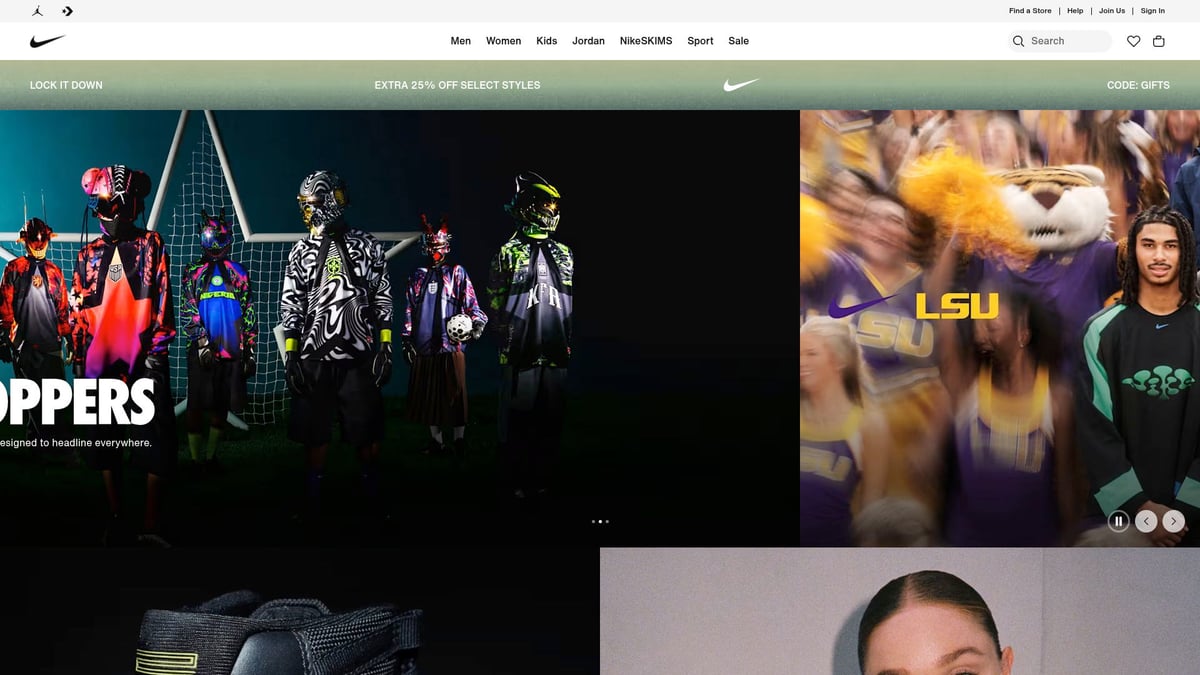Open the Converse brand icon link

pyautogui.click(x=67, y=11)
